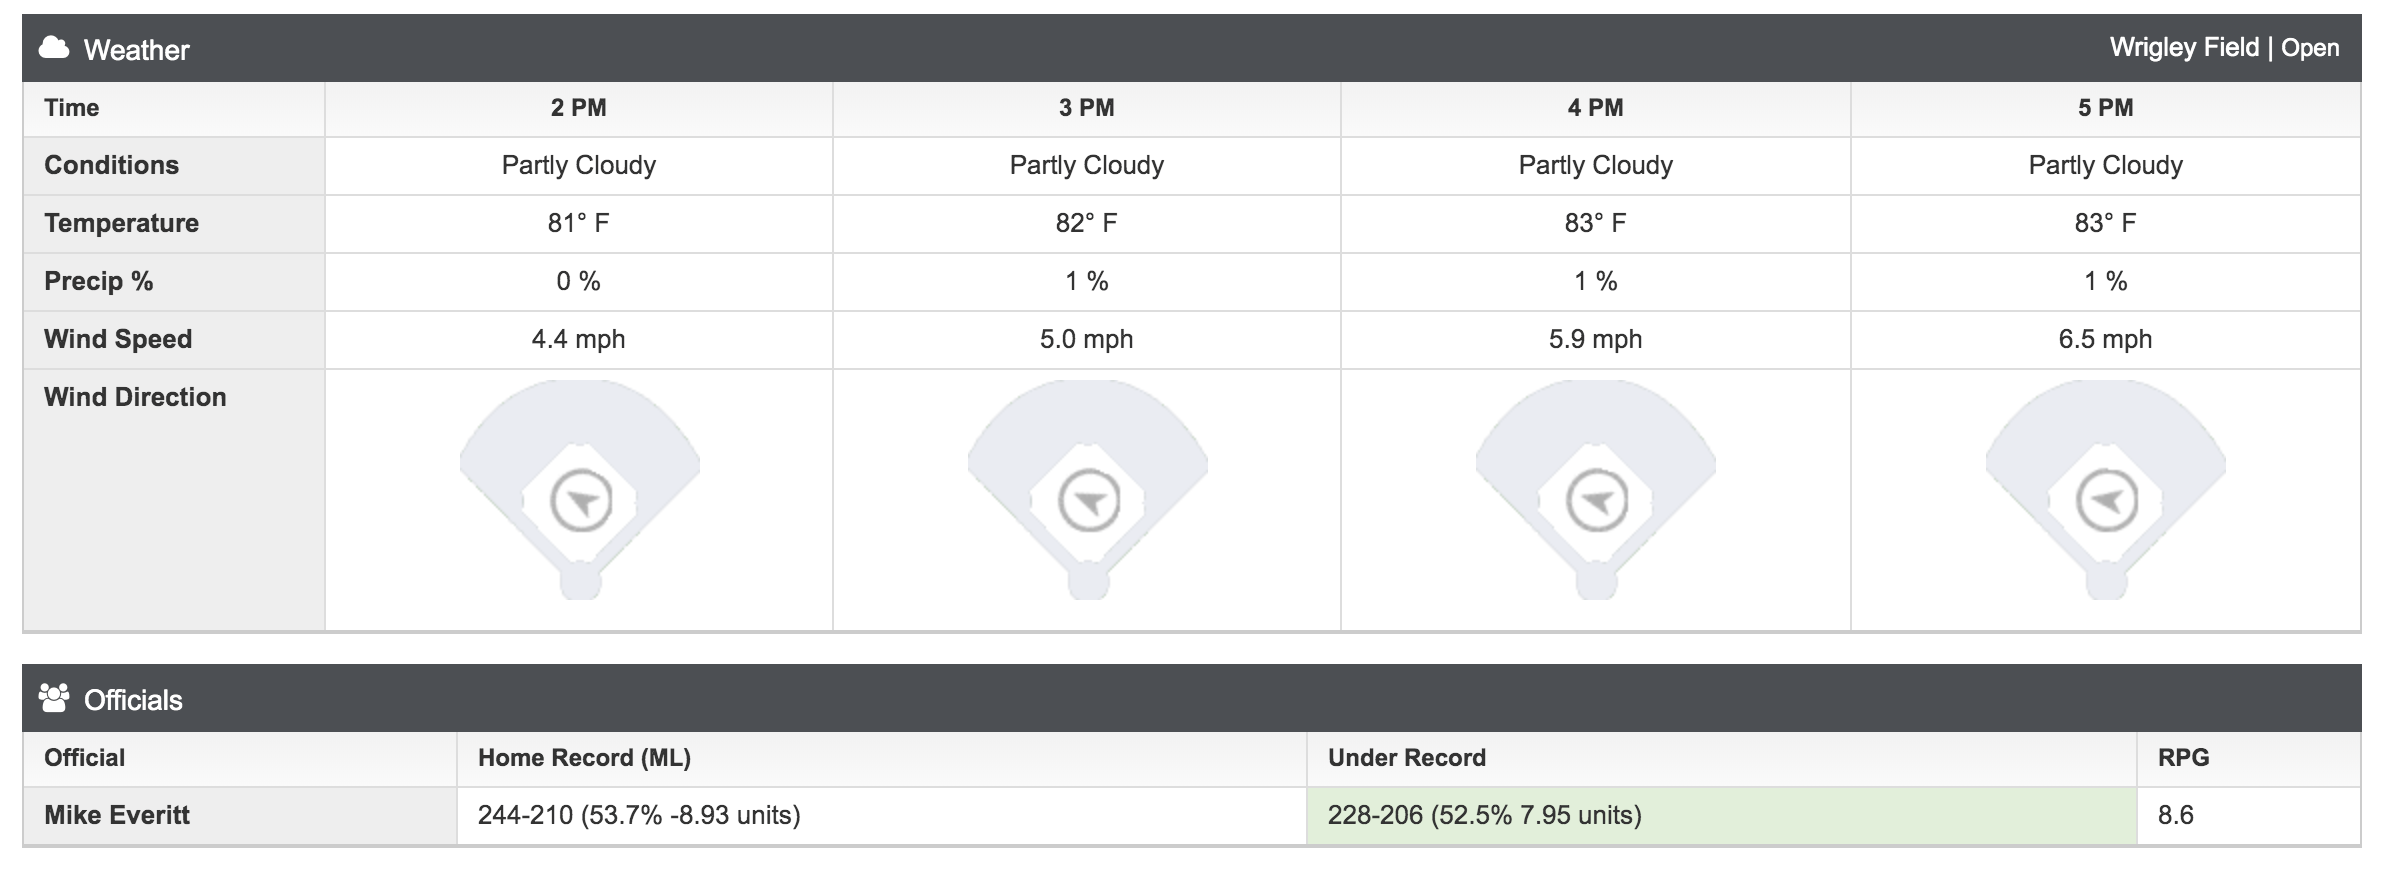The width and height of the screenshot is (2382, 882).
Task: Click the highlighted 228-206 under record cell
Action: coord(1721,815)
